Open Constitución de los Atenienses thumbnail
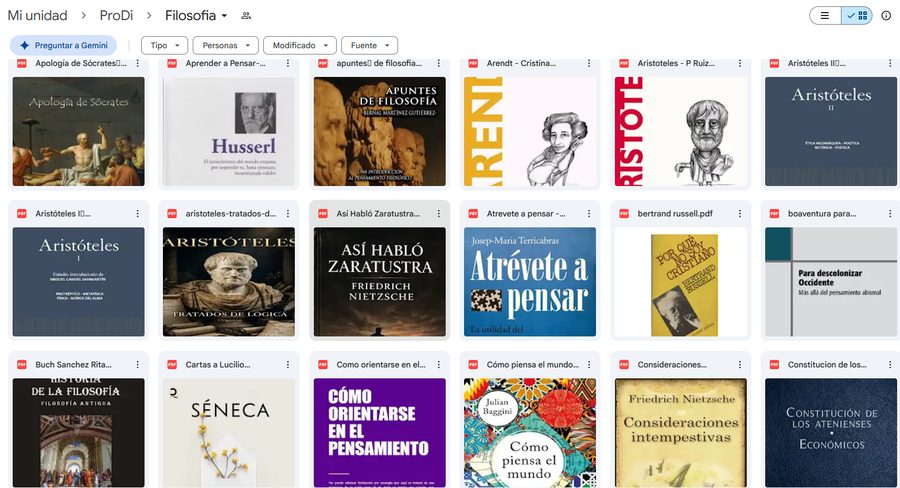This screenshot has width=900, height=488. click(x=831, y=432)
